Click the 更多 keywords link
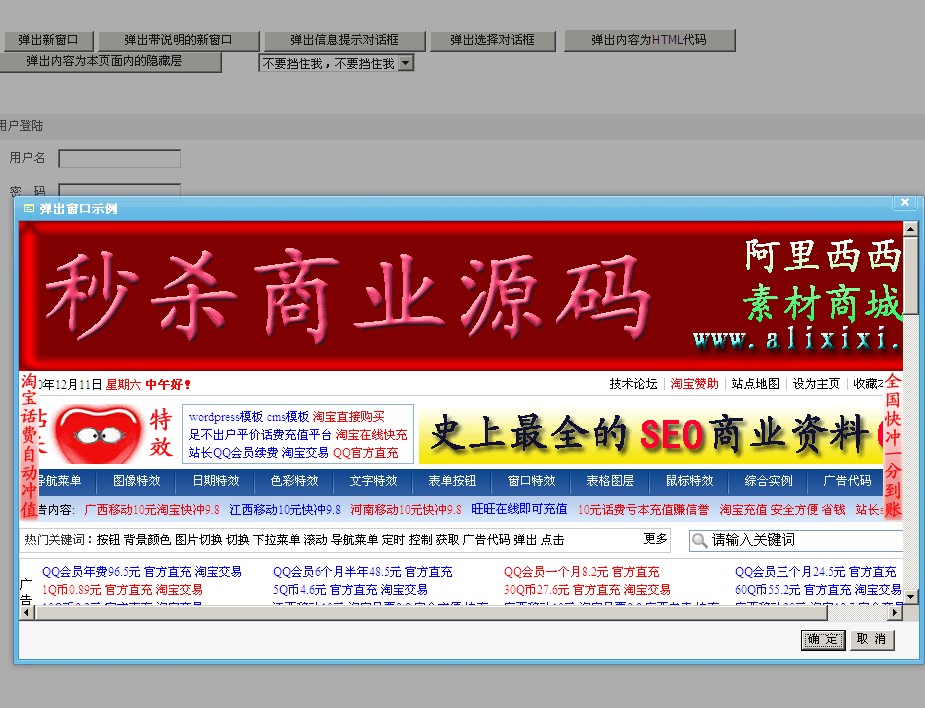925x708 pixels. [x=655, y=539]
